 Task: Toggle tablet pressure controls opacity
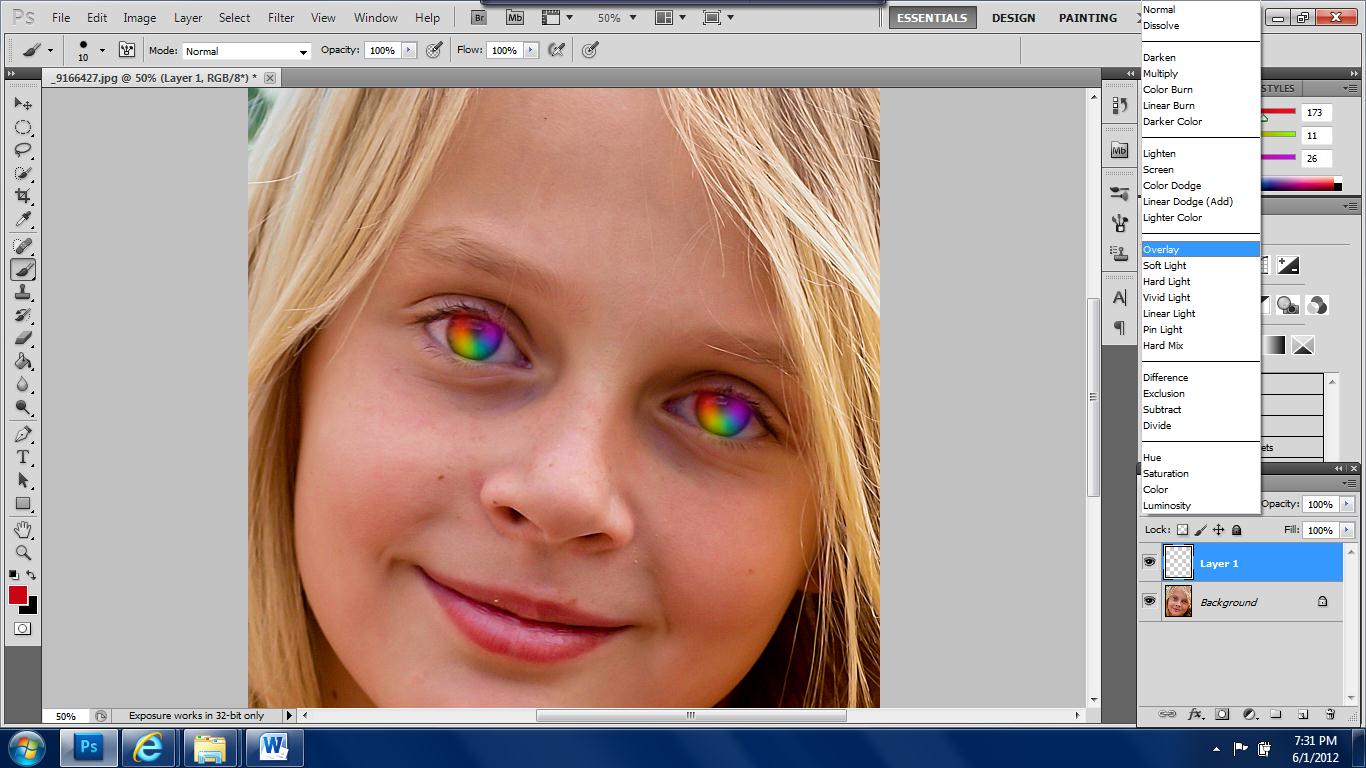click(x=434, y=50)
